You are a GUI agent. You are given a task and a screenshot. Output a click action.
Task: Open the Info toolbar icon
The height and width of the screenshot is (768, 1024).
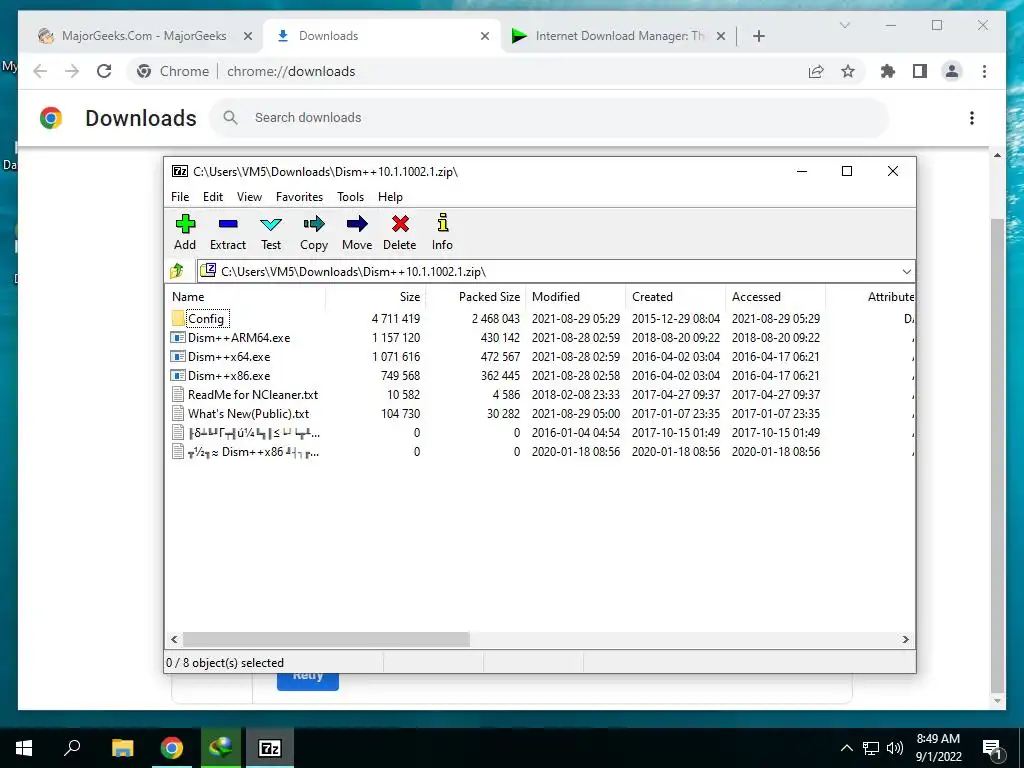tap(442, 223)
